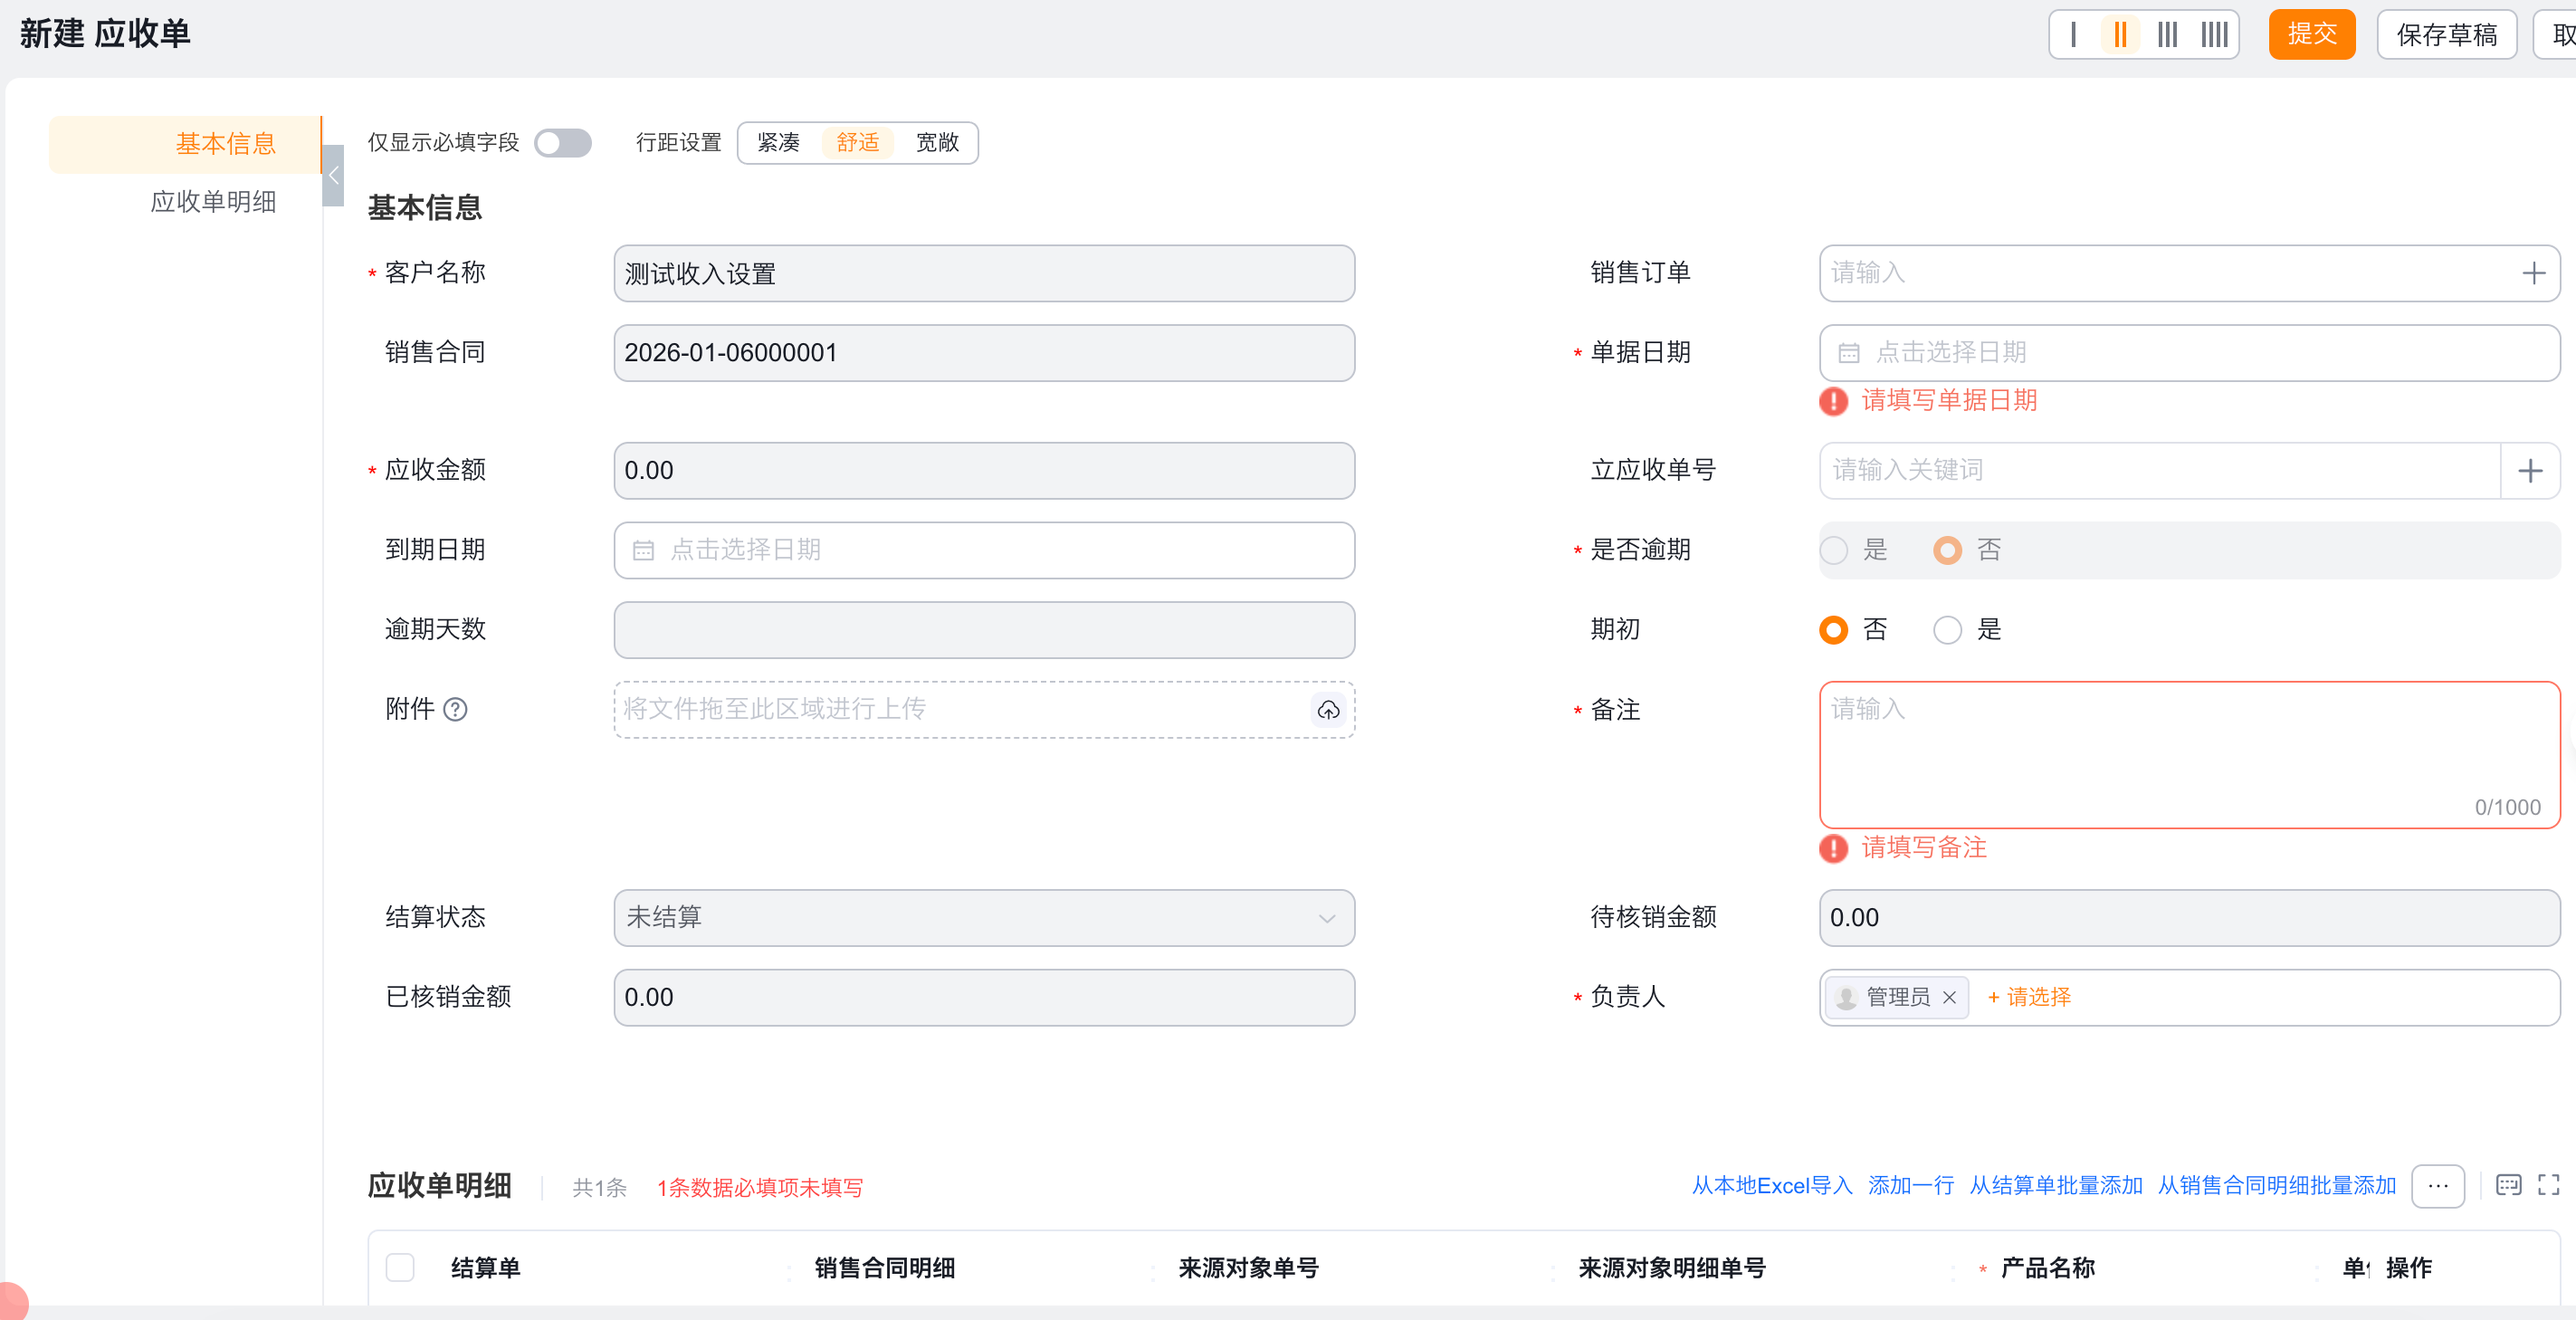This screenshot has height=1320, width=2576.
Task: Click plus icon beside 立应收单号 field
Action: point(2530,471)
